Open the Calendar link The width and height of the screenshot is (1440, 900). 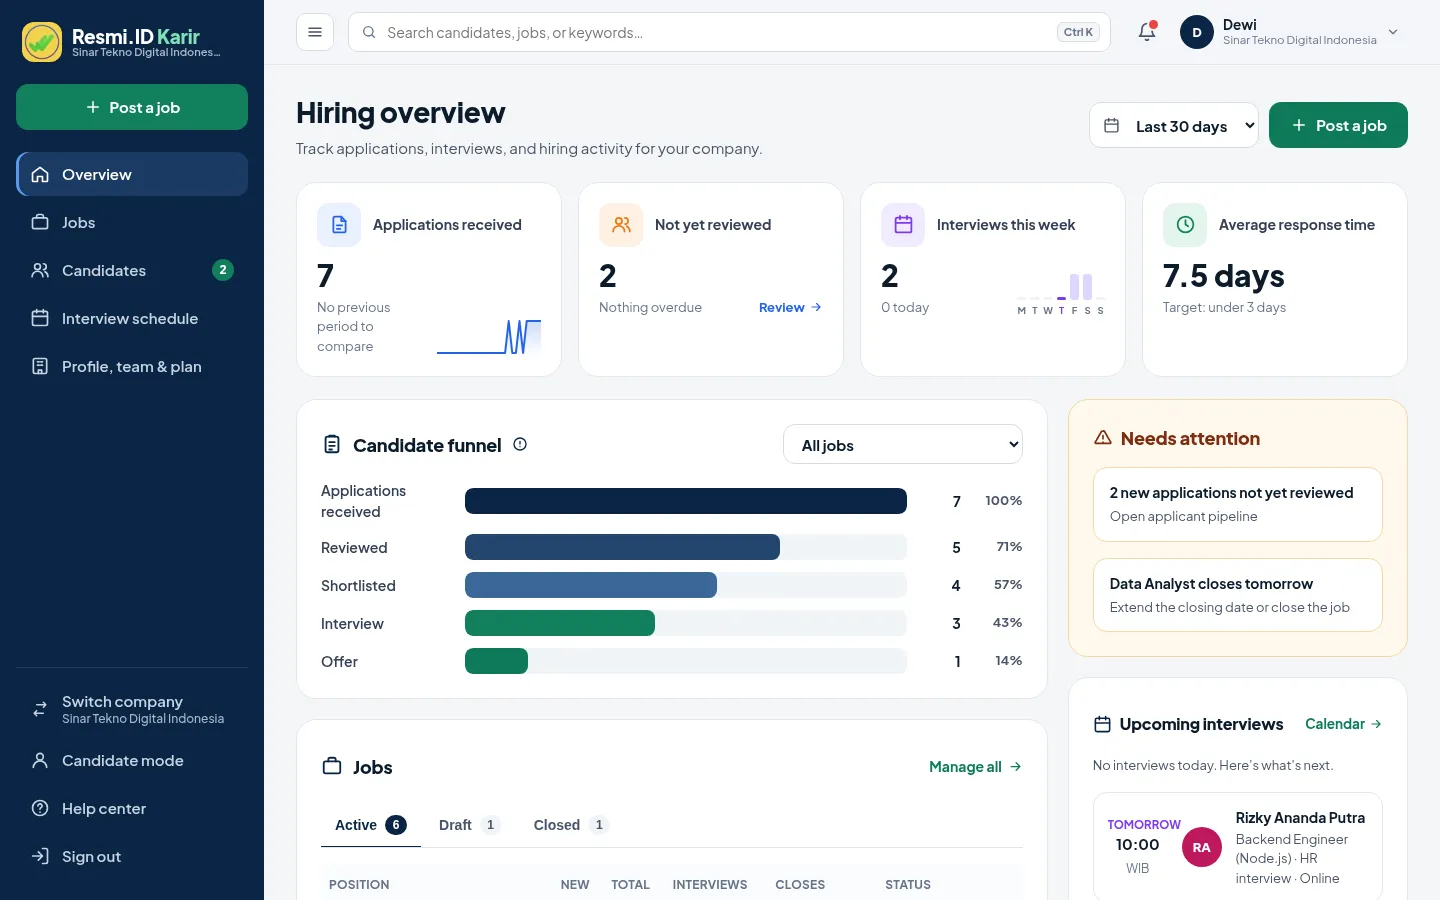click(1344, 724)
